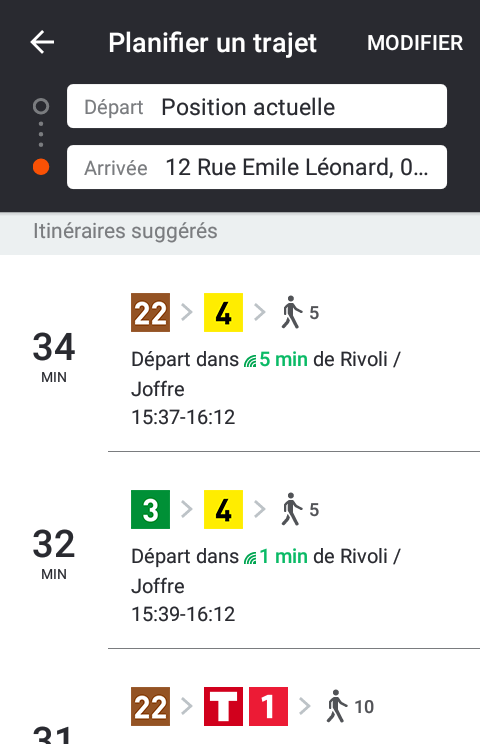Viewport: 480px width, 744px height.
Task: Tap the MODIFIER button
Action: point(415,43)
